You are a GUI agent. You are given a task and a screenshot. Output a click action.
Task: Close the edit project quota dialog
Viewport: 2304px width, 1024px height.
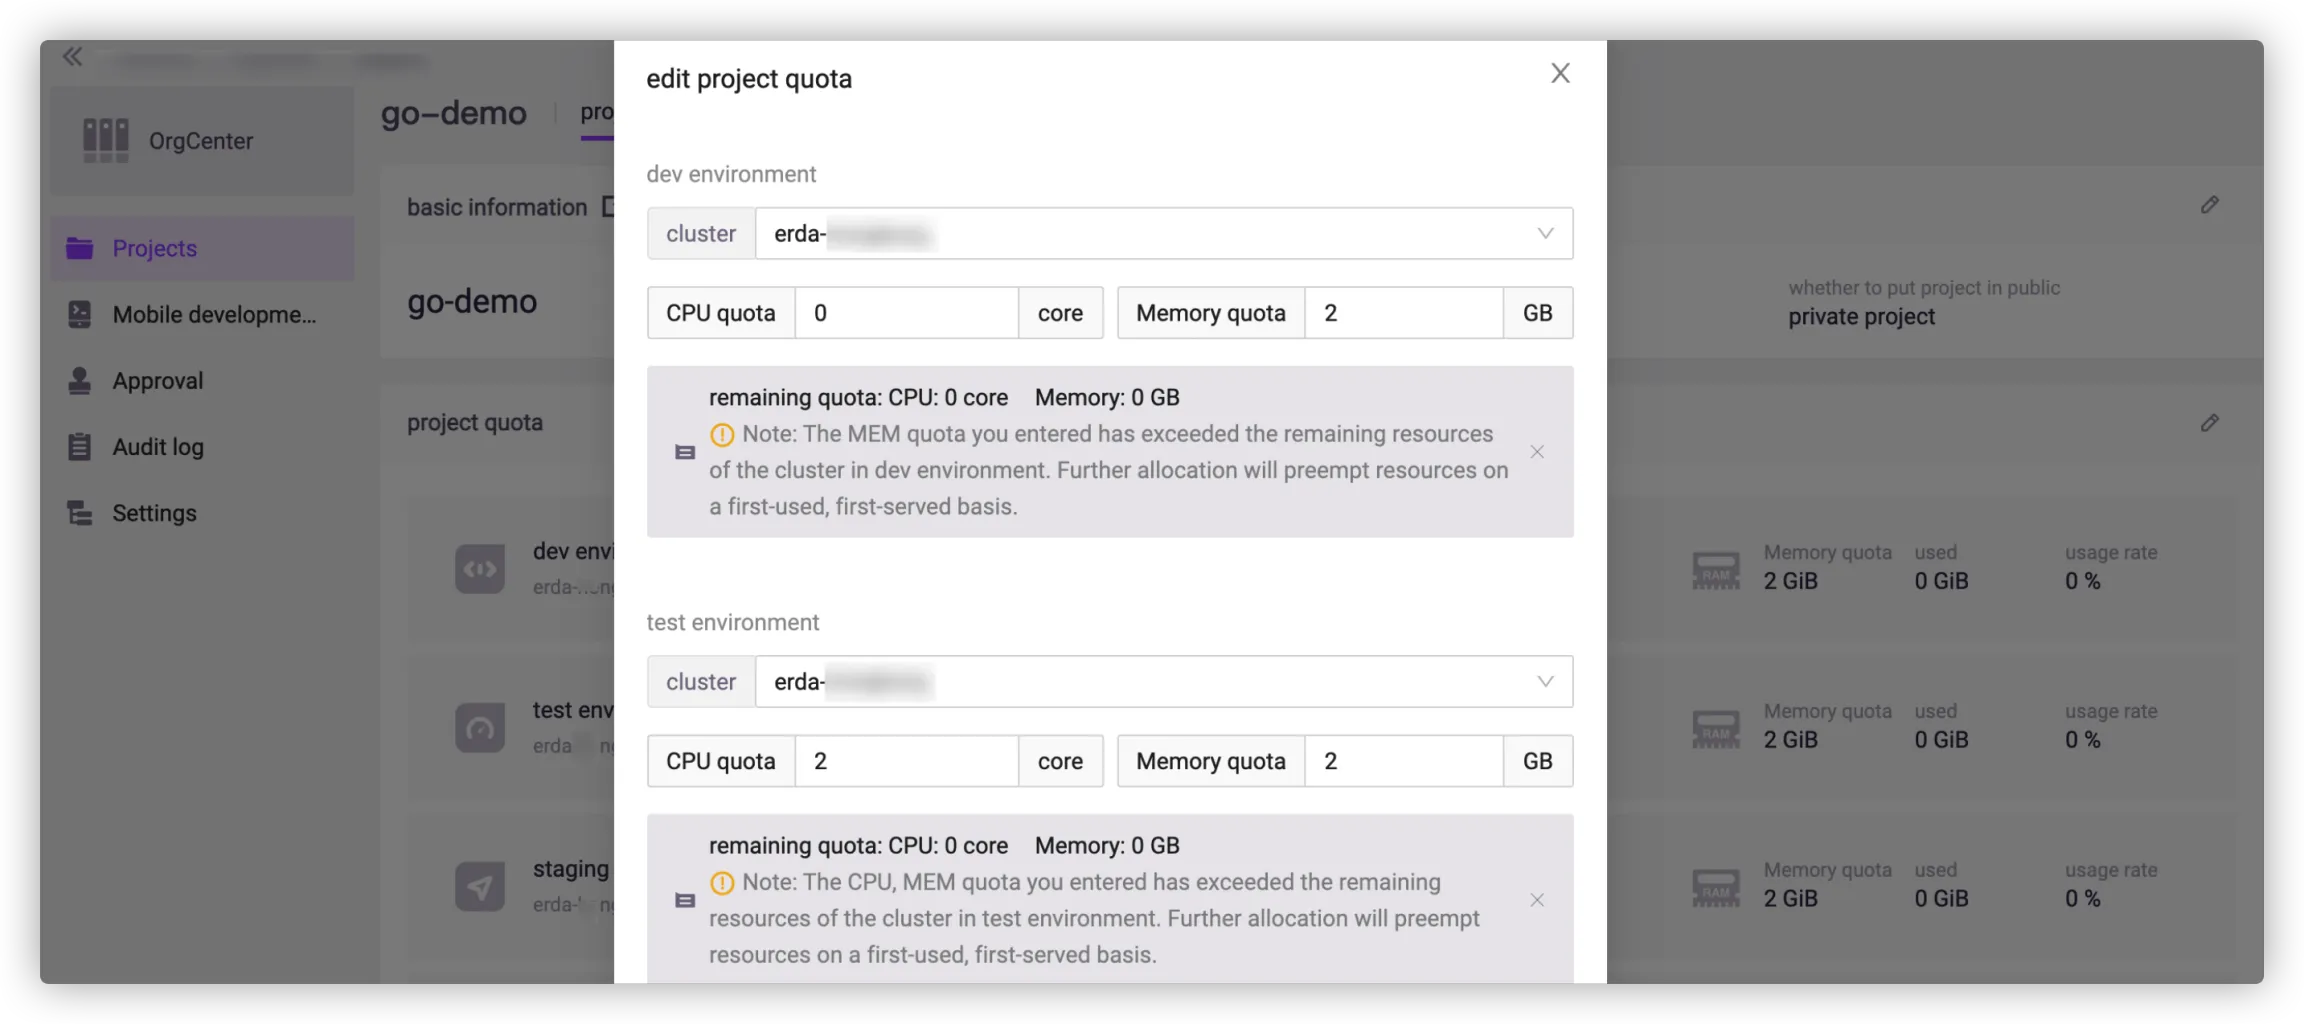[x=1560, y=73]
